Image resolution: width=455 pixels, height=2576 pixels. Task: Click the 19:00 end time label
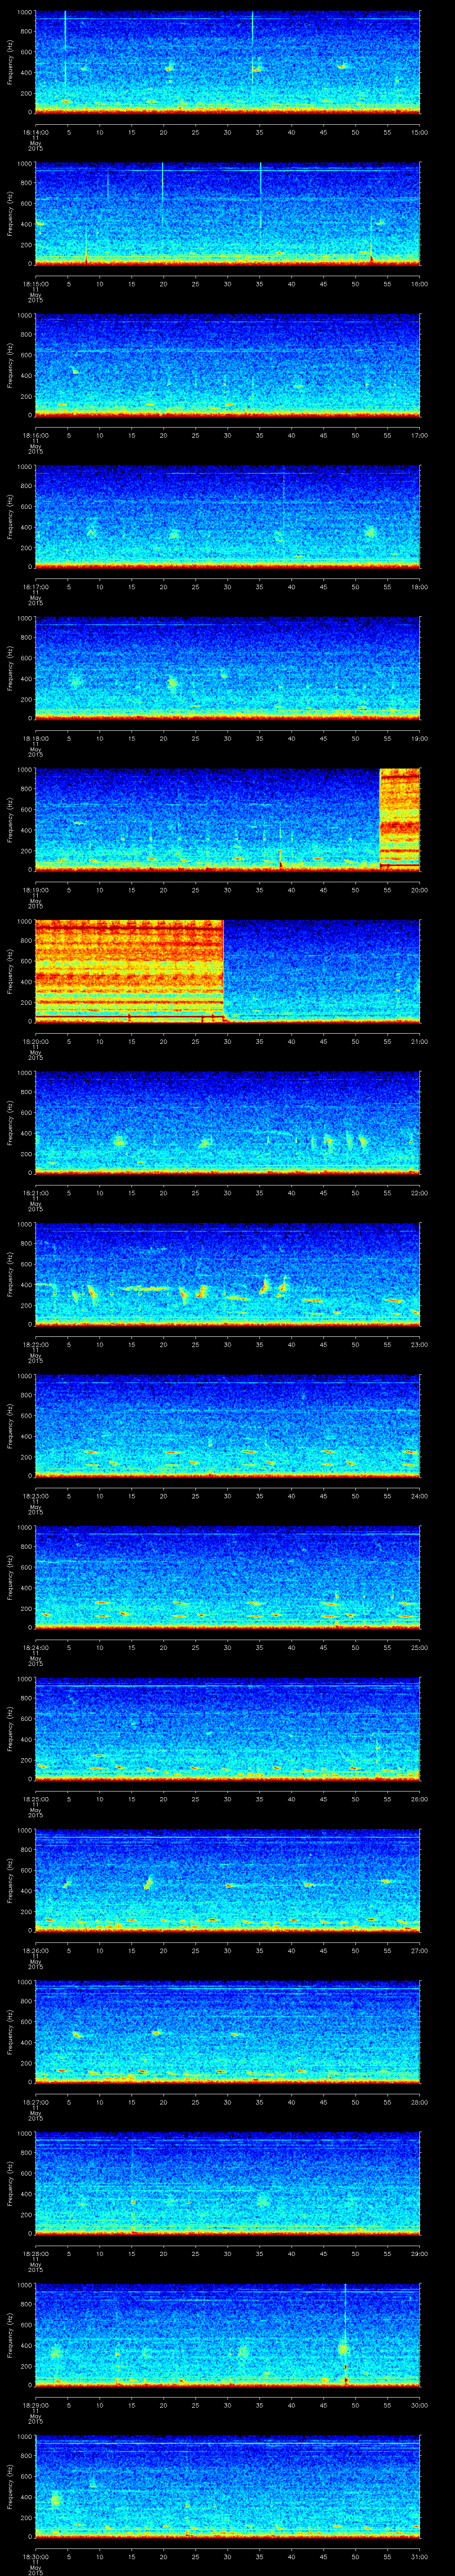(x=420, y=739)
